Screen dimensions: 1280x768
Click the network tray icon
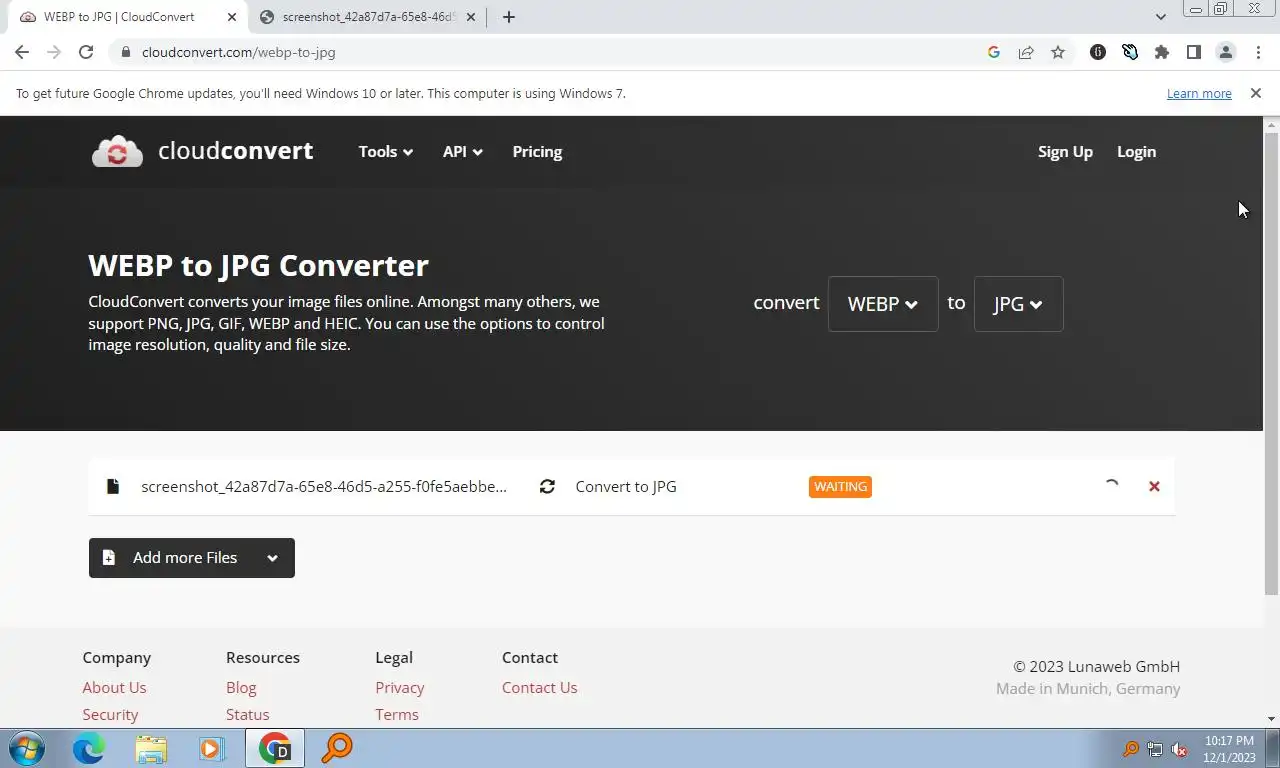(x=1155, y=749)
